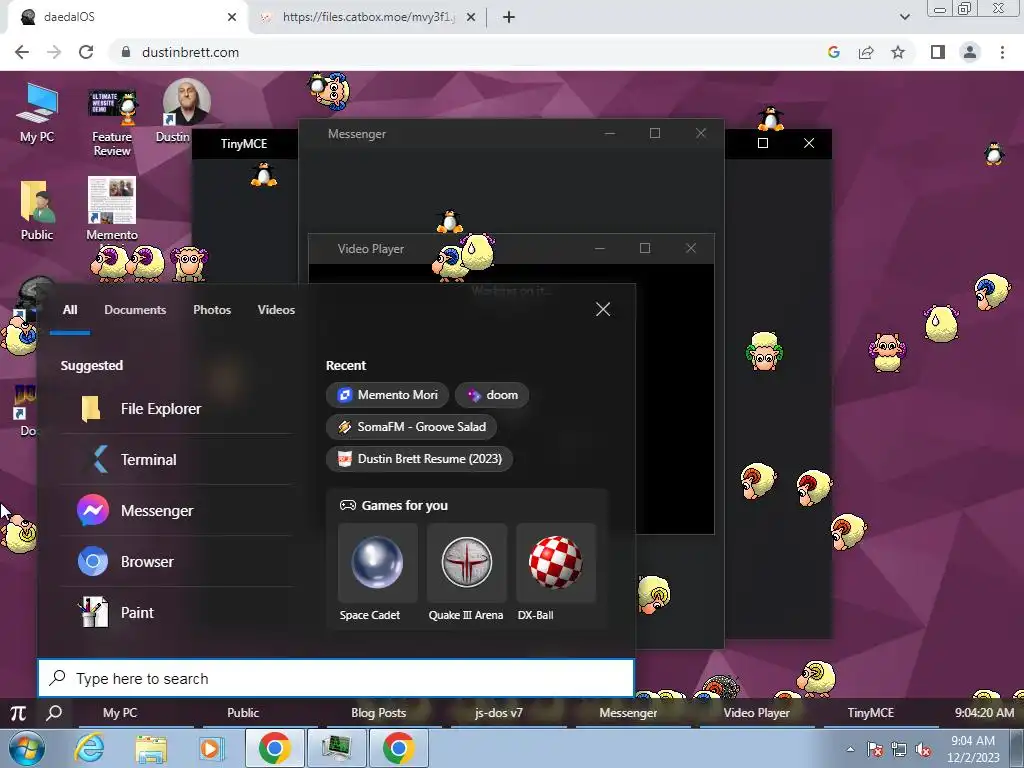This screenshot has width=1024, height=768.
Task: Launch Browser from Suggested list
Action: (x=176, y=562)
